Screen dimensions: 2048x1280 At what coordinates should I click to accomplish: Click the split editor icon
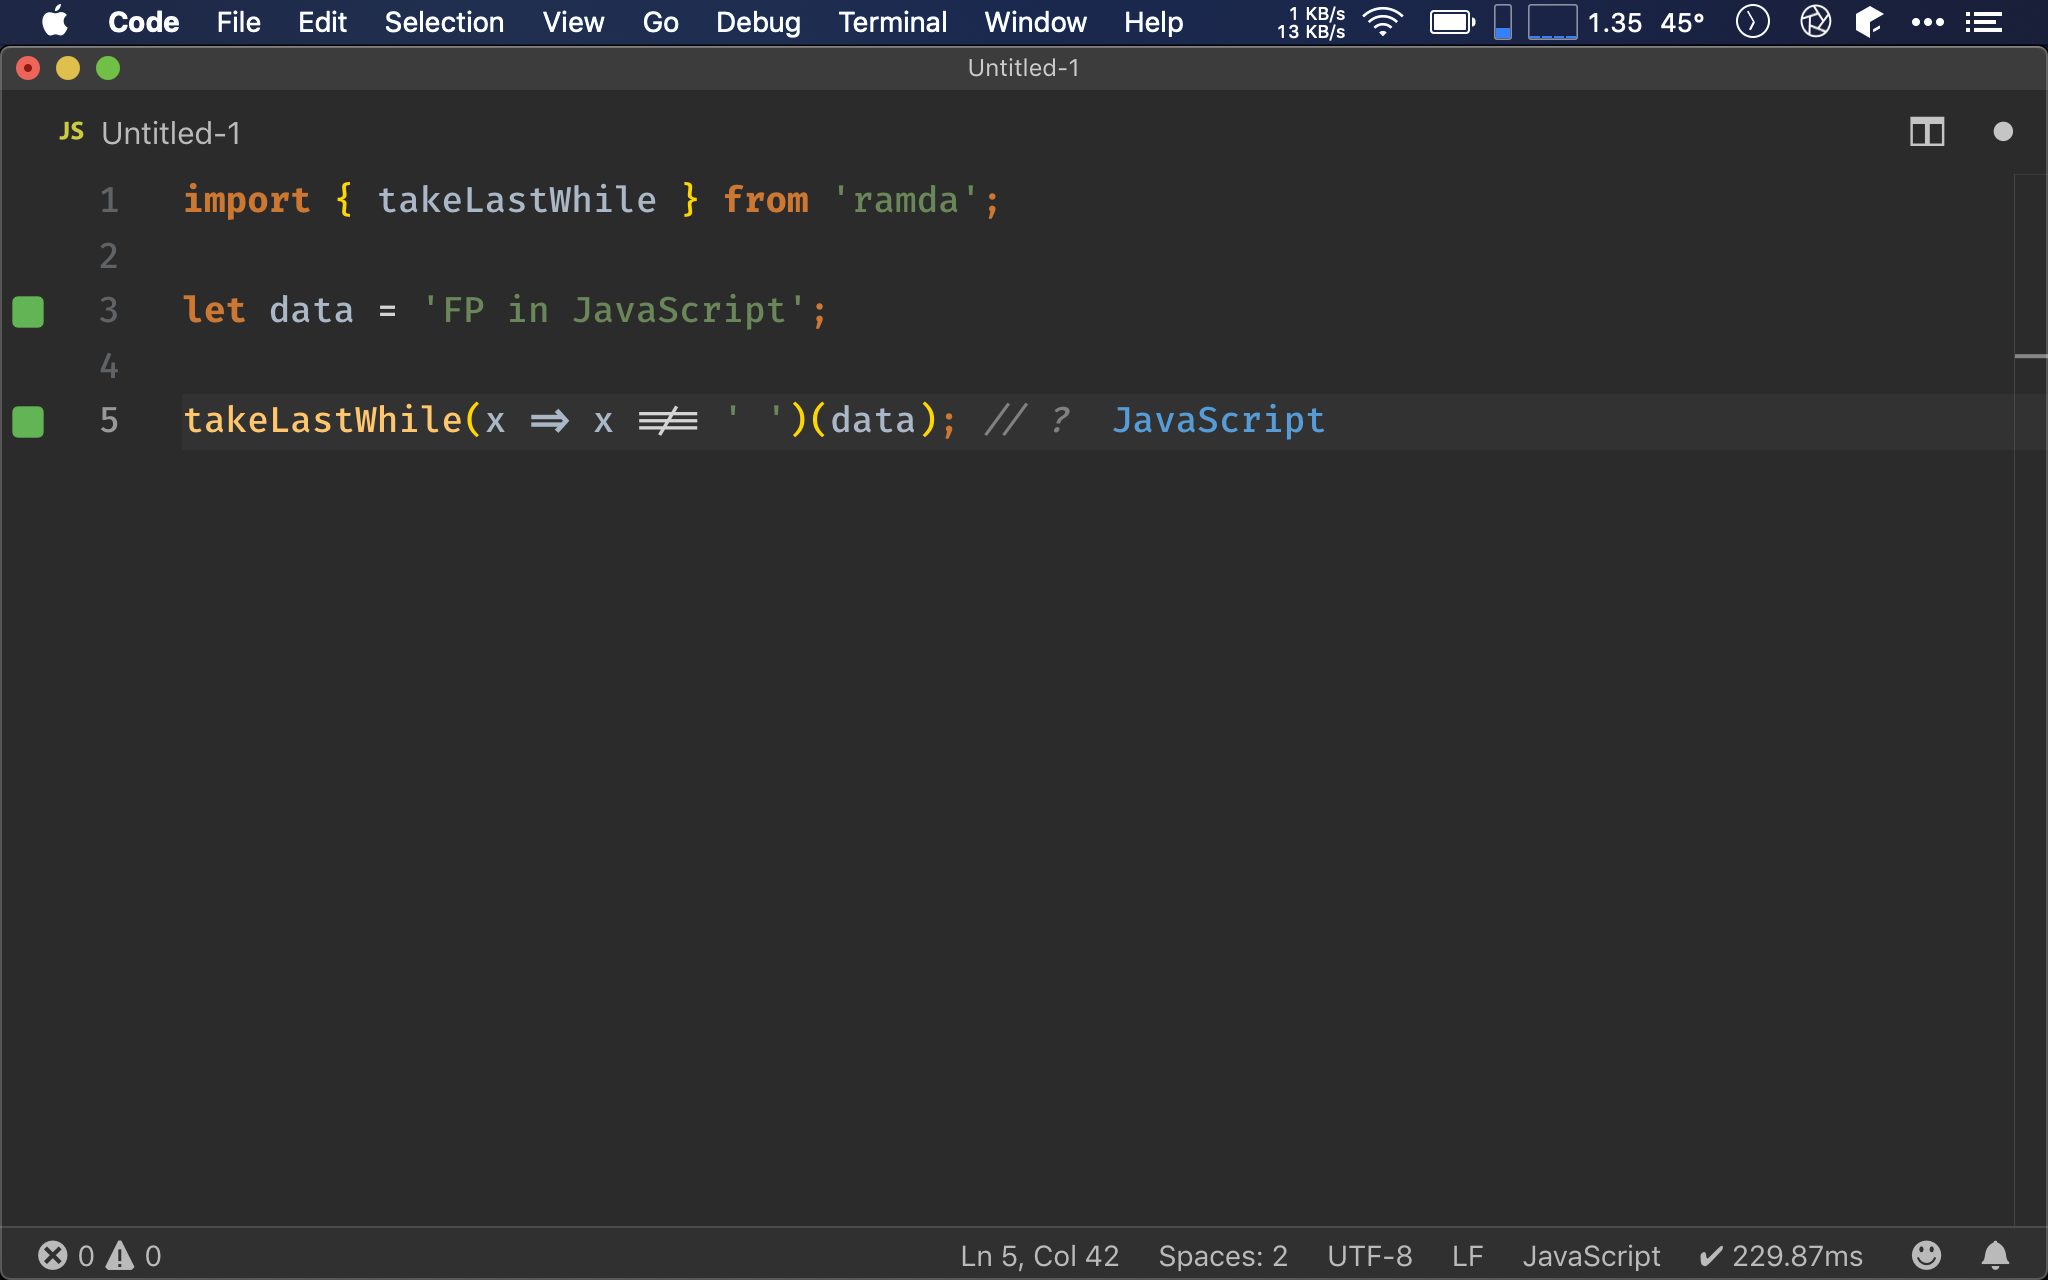pyautogui.click(x=1927, y=131)
